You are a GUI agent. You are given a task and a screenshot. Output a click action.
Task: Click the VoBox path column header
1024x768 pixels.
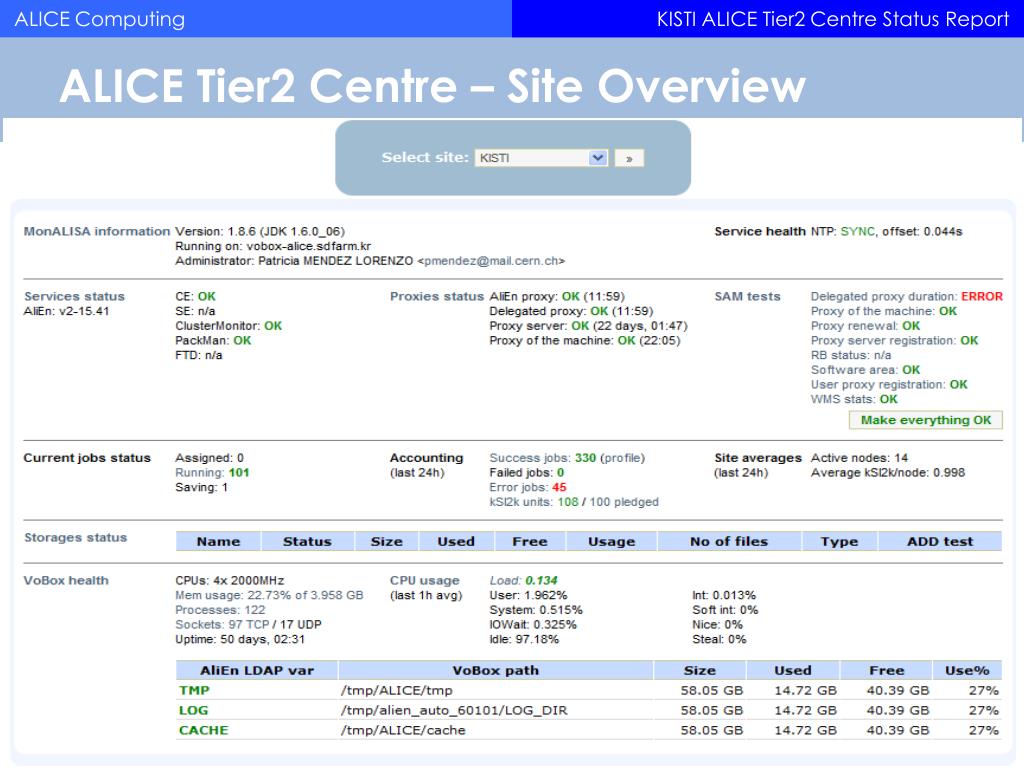[496, 671]
